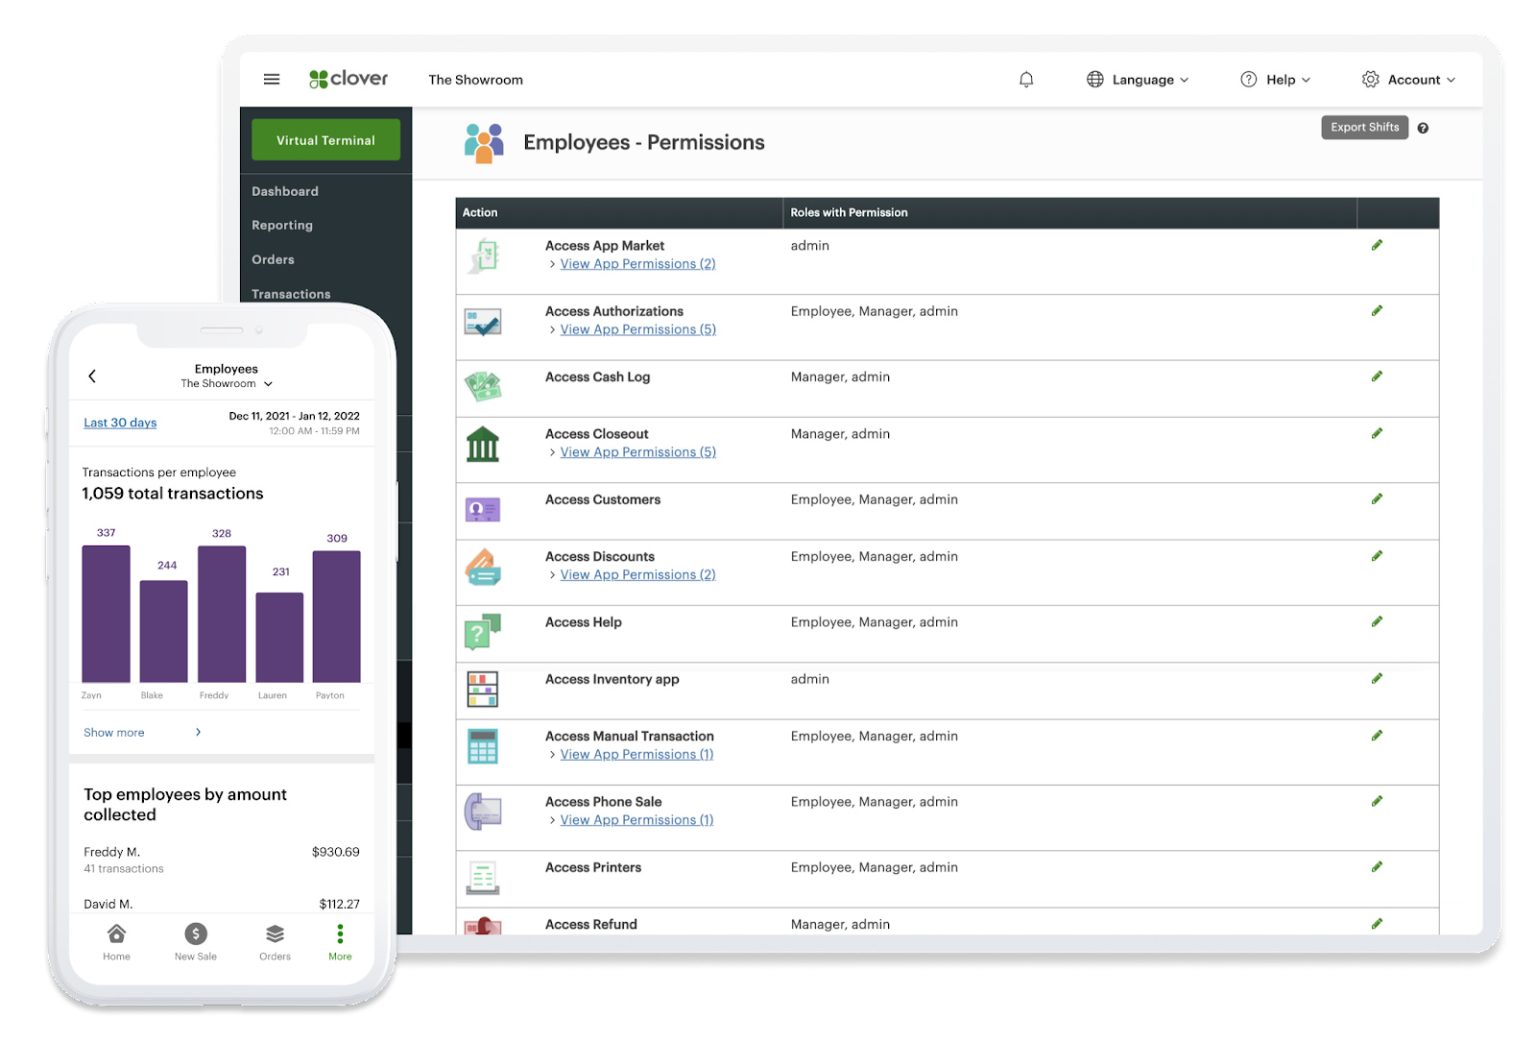Viewport: 1536px width, 1042px height.
Task: Click the hamburger menu icon beside Clover logo
Action: (271, 79)
